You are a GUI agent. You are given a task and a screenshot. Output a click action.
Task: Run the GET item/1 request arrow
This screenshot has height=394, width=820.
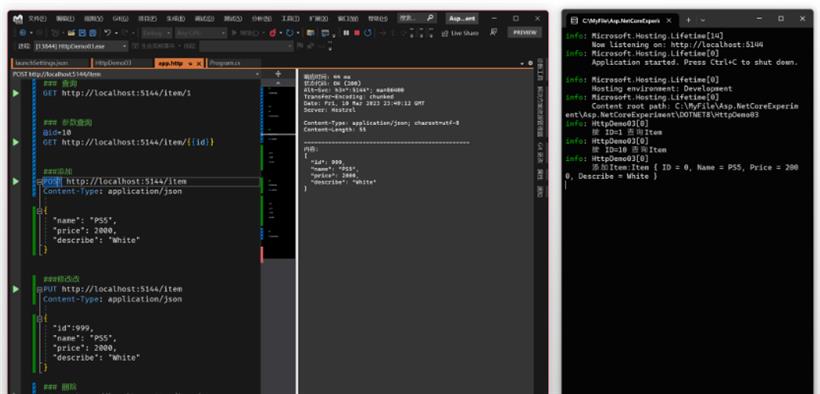(x=16, y=93)
